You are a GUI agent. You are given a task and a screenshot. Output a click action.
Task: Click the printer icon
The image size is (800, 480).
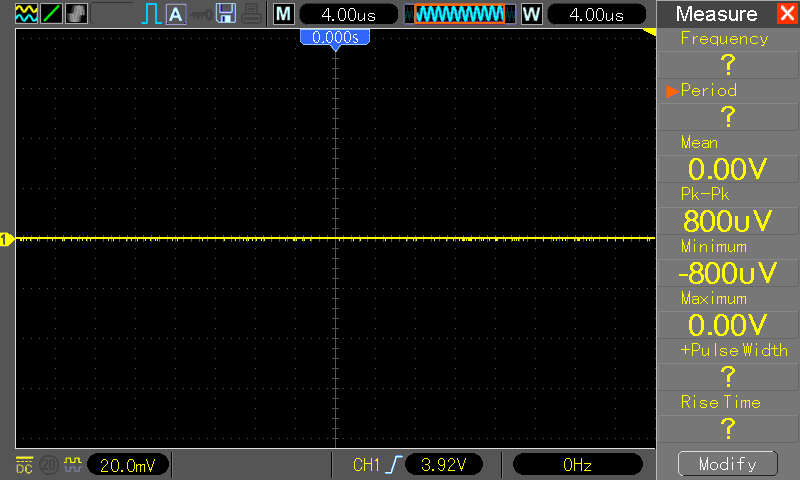(x=252, y=14)
